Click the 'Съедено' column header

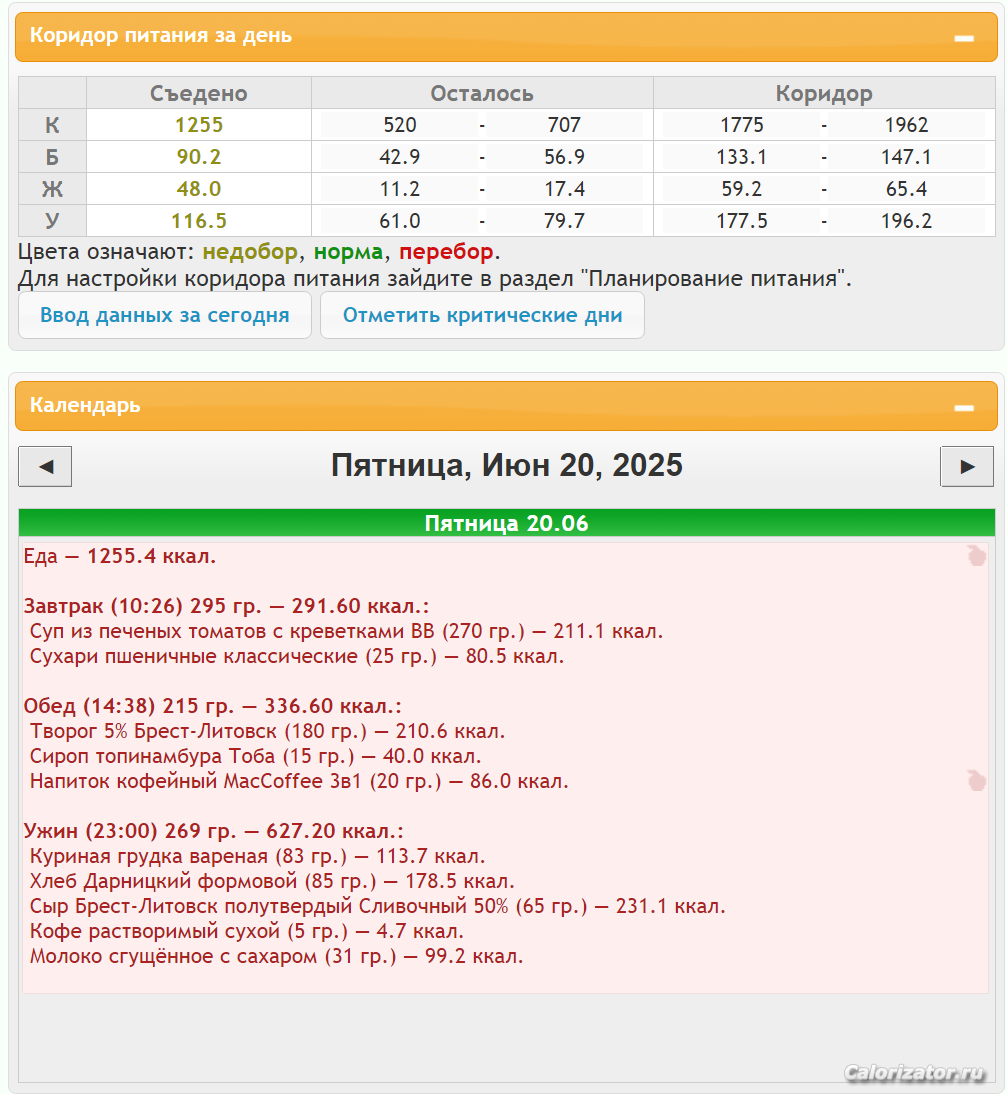coord(199,94)
